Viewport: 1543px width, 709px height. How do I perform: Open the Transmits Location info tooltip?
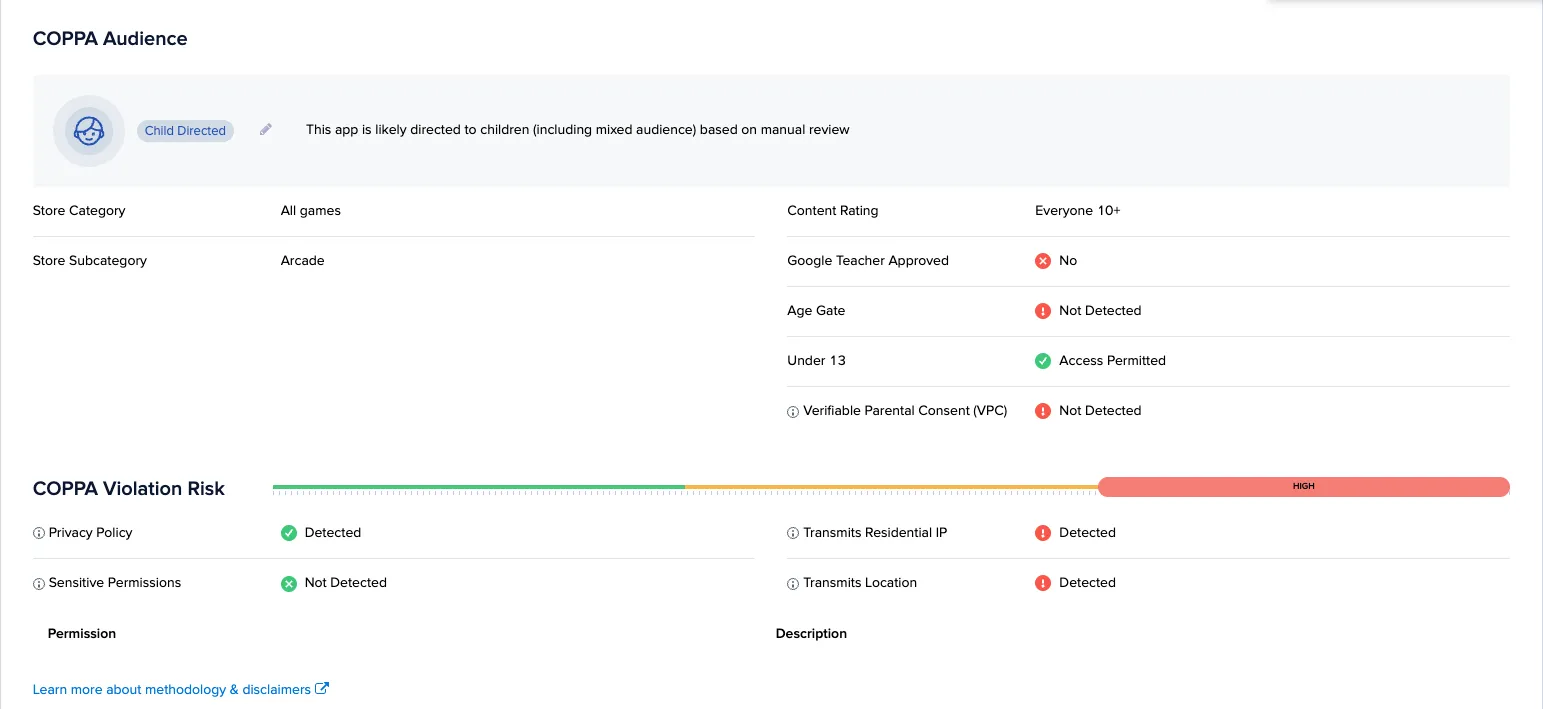click(x=793, y=583)
